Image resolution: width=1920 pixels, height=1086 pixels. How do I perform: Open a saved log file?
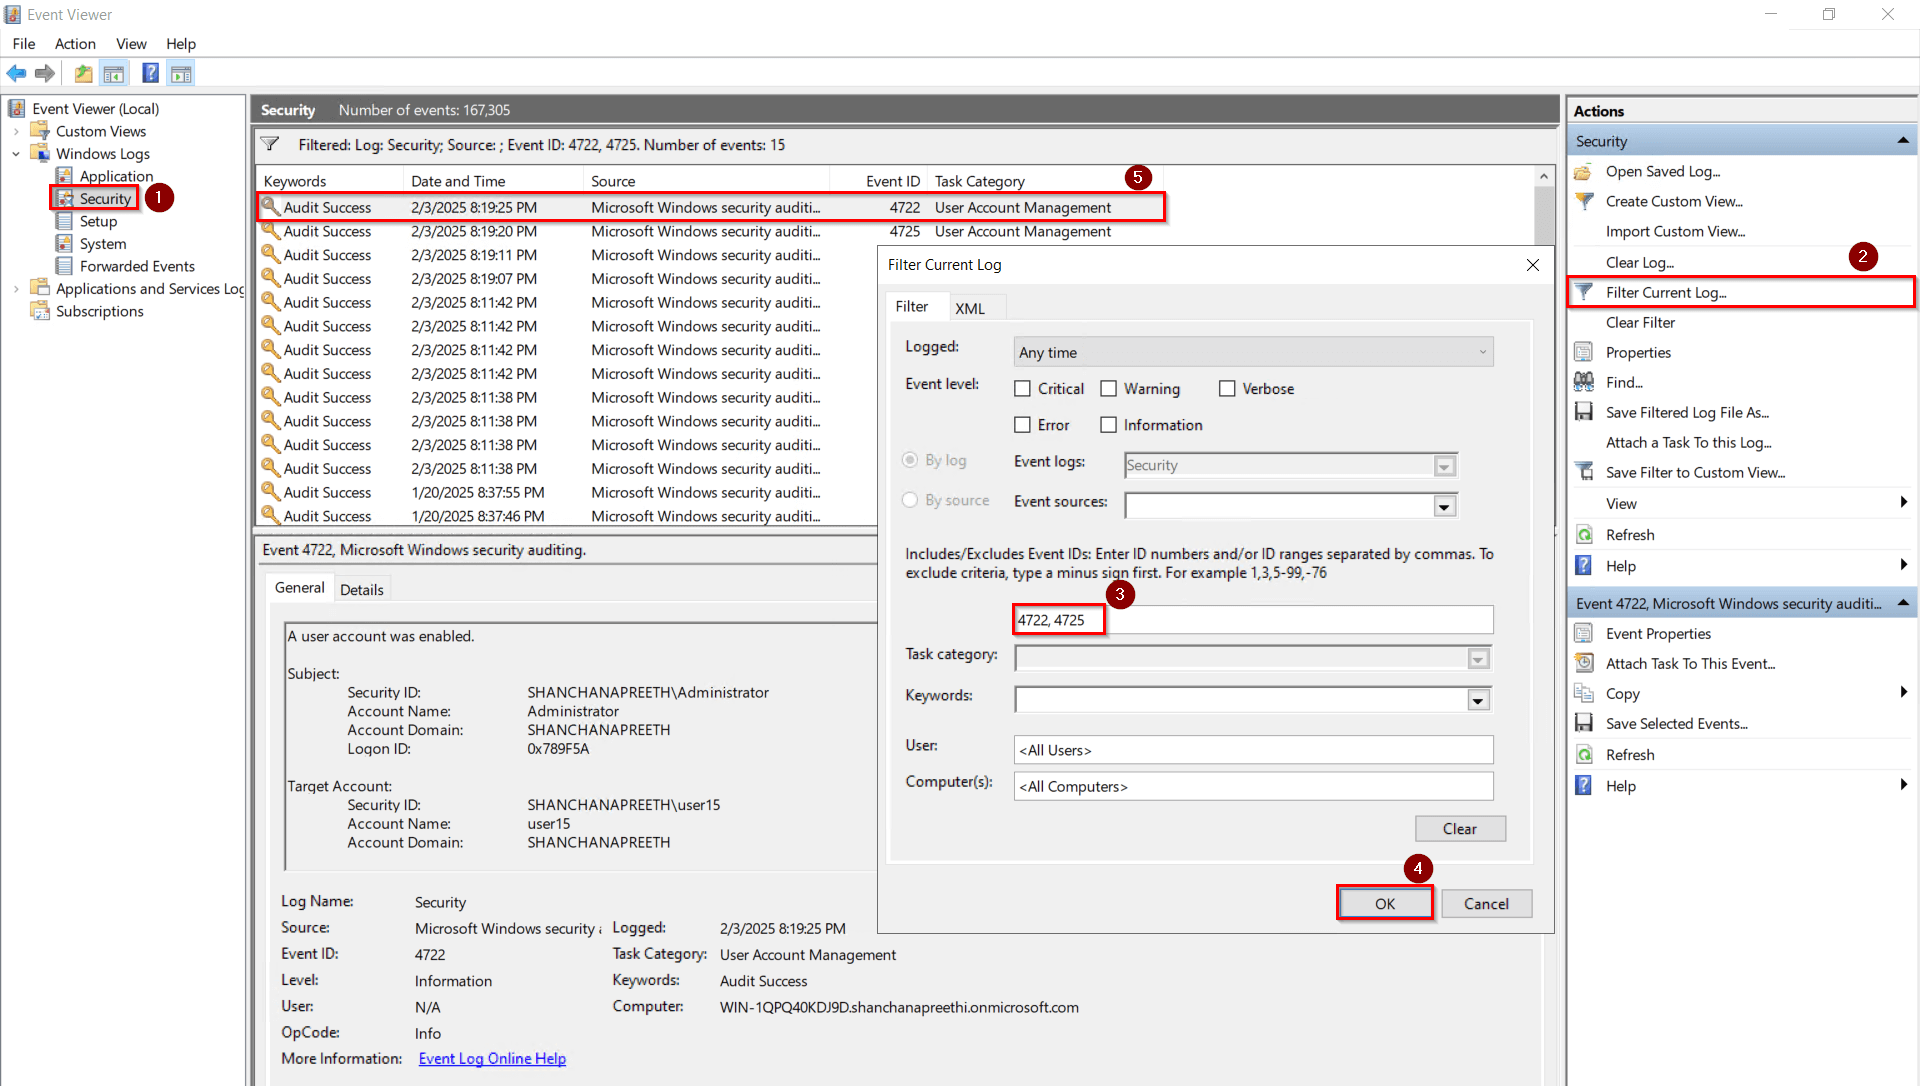pyautogui.click(x=1661, y=171)
